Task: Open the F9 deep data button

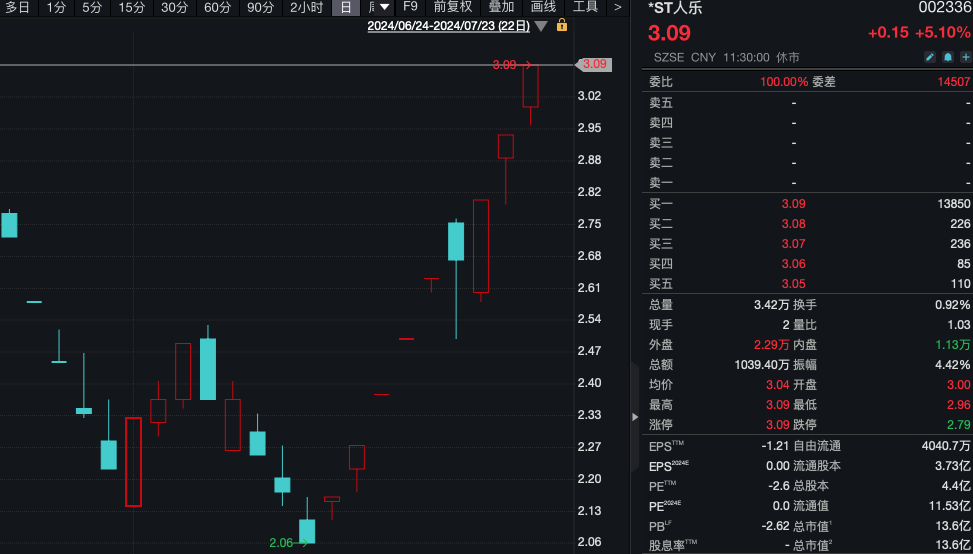Action: 410,7
